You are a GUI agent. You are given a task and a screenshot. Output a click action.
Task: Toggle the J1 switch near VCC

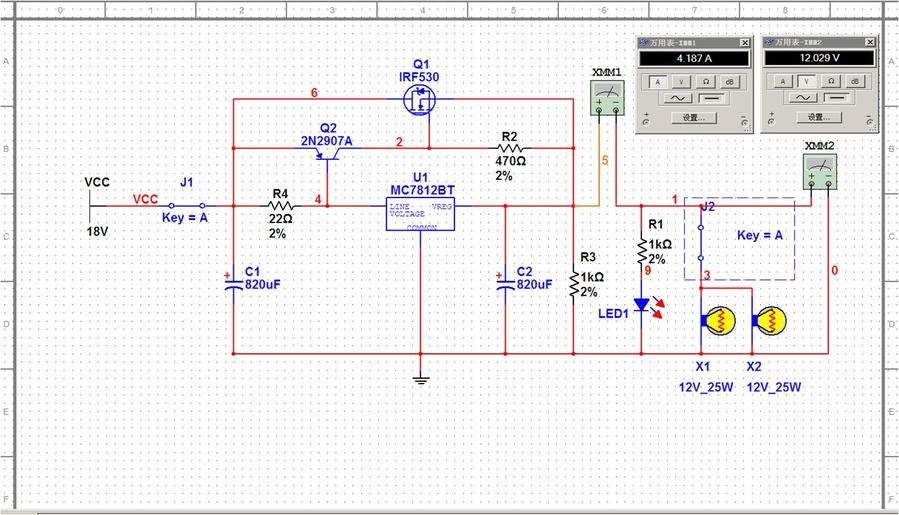coord(186,204)
